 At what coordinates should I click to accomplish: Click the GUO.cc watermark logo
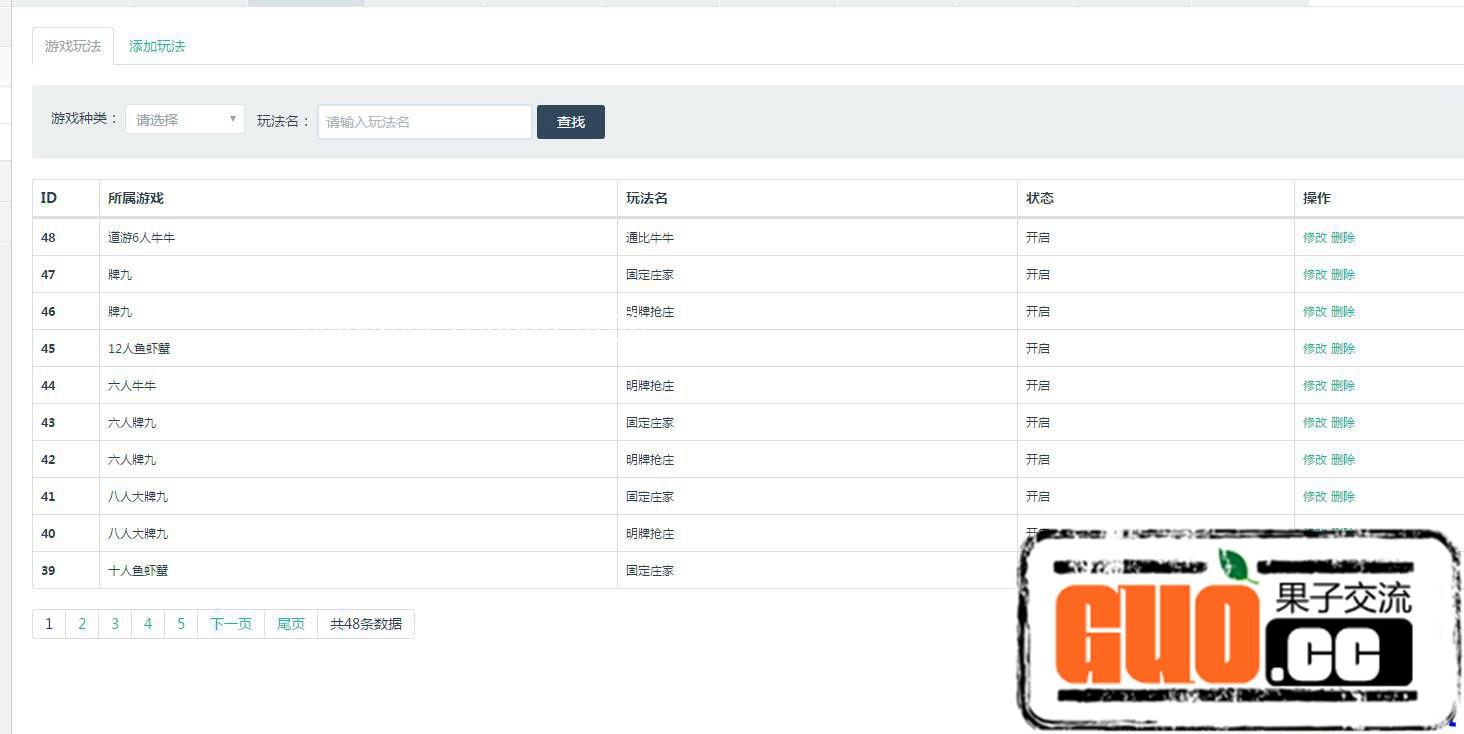point(1236,630)
